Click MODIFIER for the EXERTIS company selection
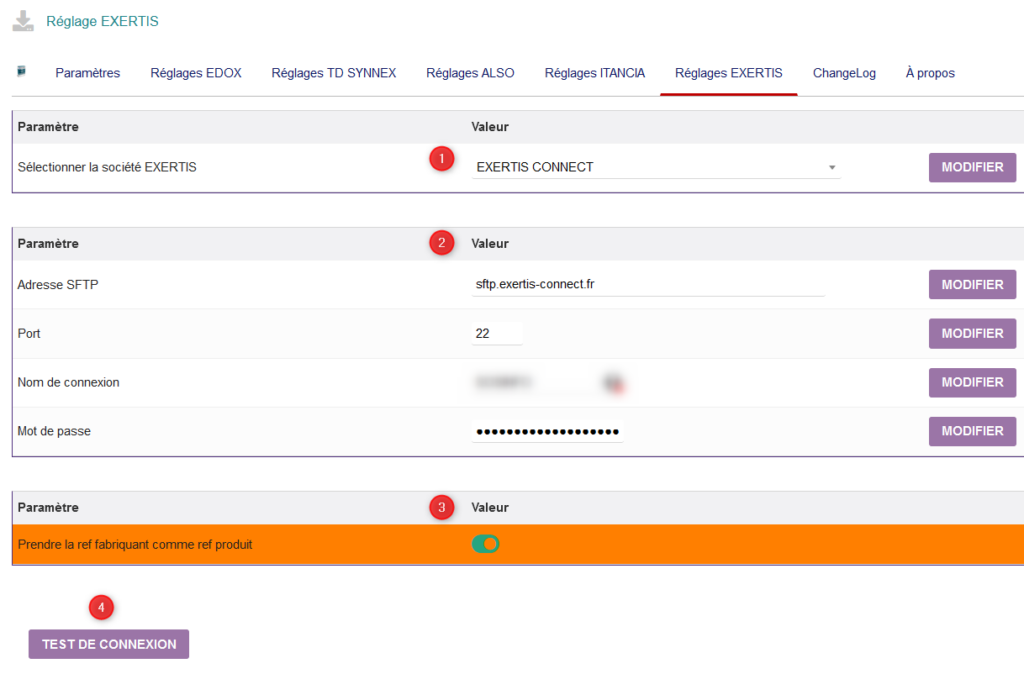 coord(972,167)
